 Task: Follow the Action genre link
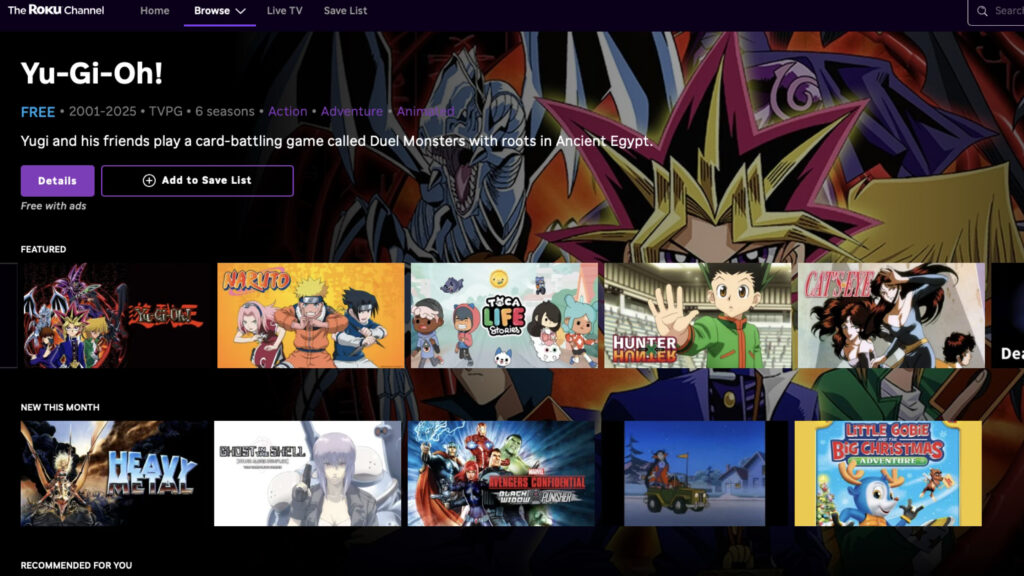tap(287, 112)
